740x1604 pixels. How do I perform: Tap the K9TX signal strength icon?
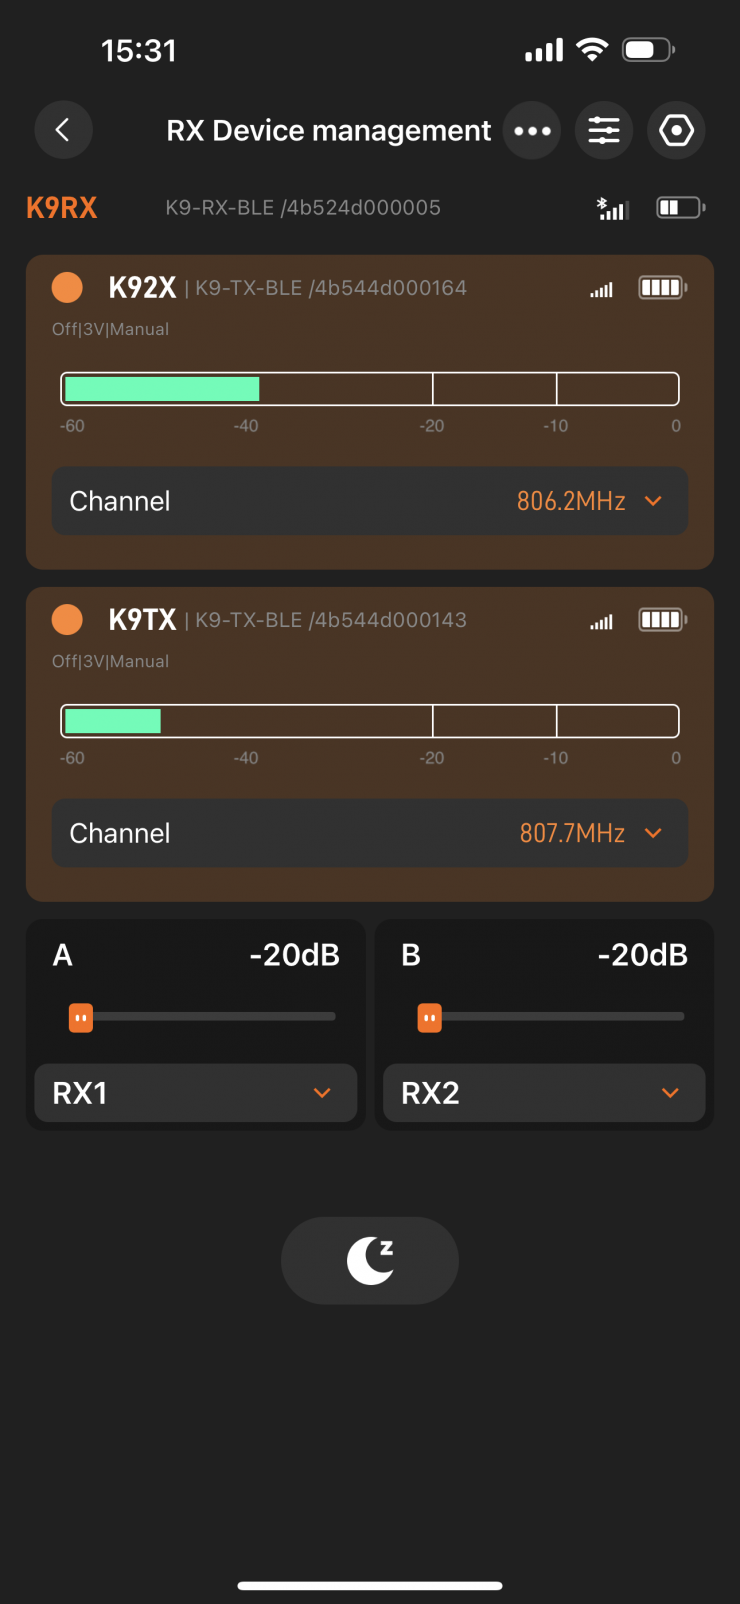[601, 622]
